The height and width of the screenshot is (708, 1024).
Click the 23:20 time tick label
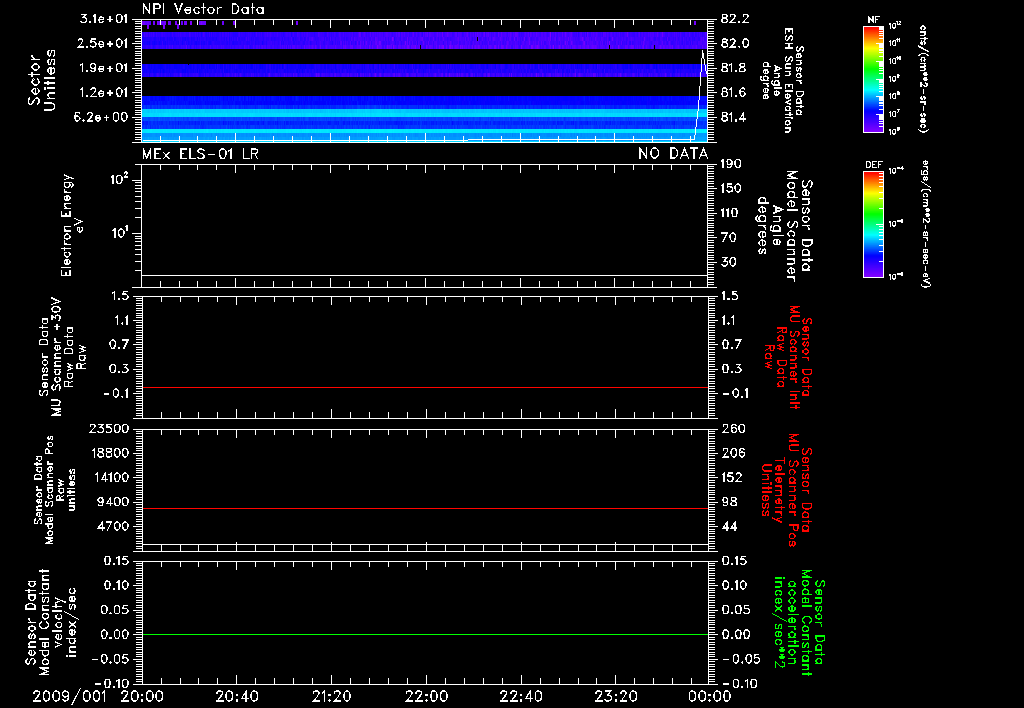[x=615, y=696]
